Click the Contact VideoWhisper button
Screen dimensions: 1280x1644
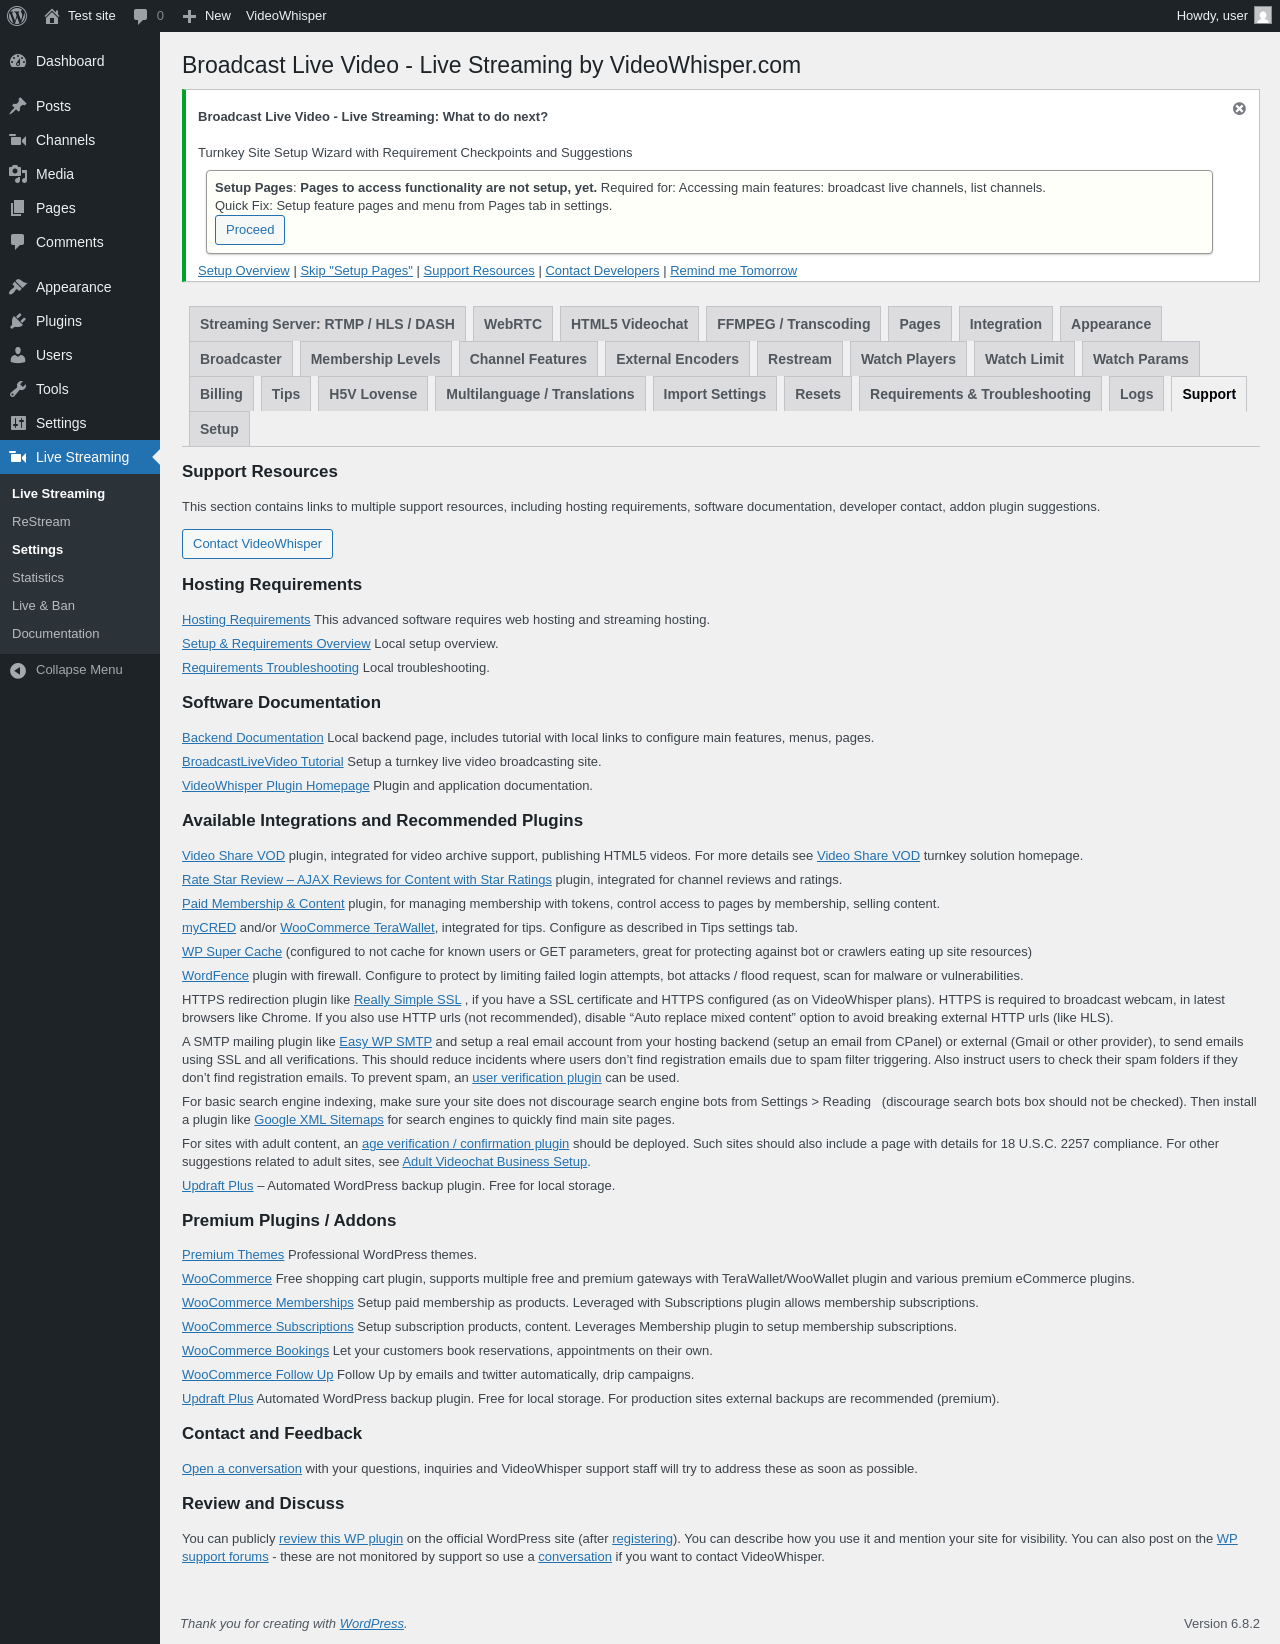click(257, 544)
